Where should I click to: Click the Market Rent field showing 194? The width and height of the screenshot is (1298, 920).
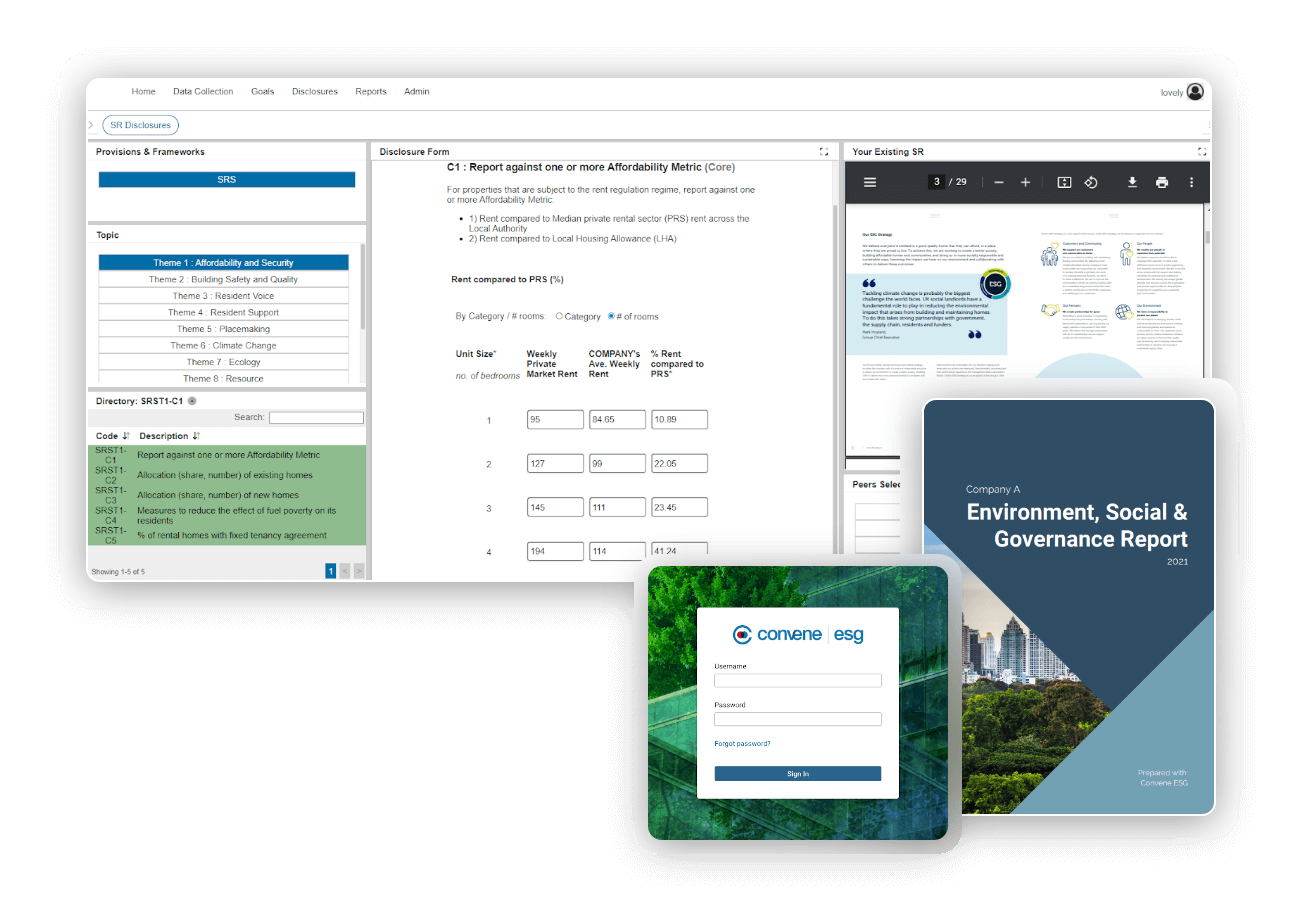tap(555, 550)
